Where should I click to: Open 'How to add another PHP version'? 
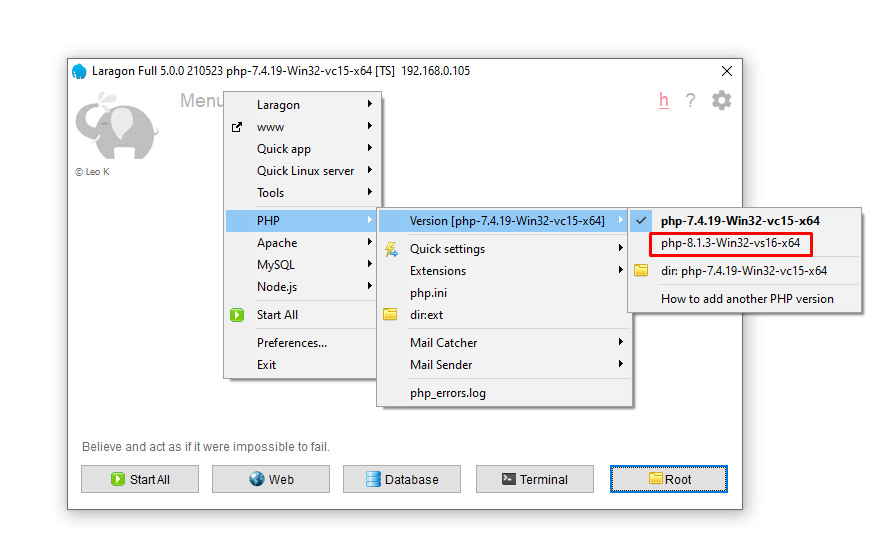[745, 299]
